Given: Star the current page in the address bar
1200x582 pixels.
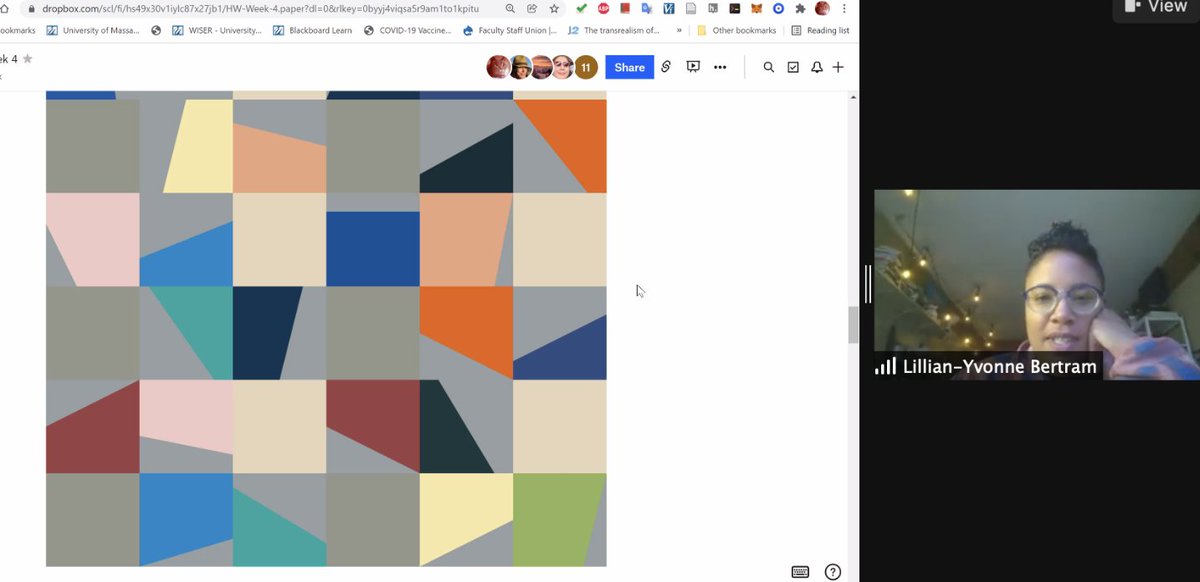Looking at the screenshot, I should (555, 8).
